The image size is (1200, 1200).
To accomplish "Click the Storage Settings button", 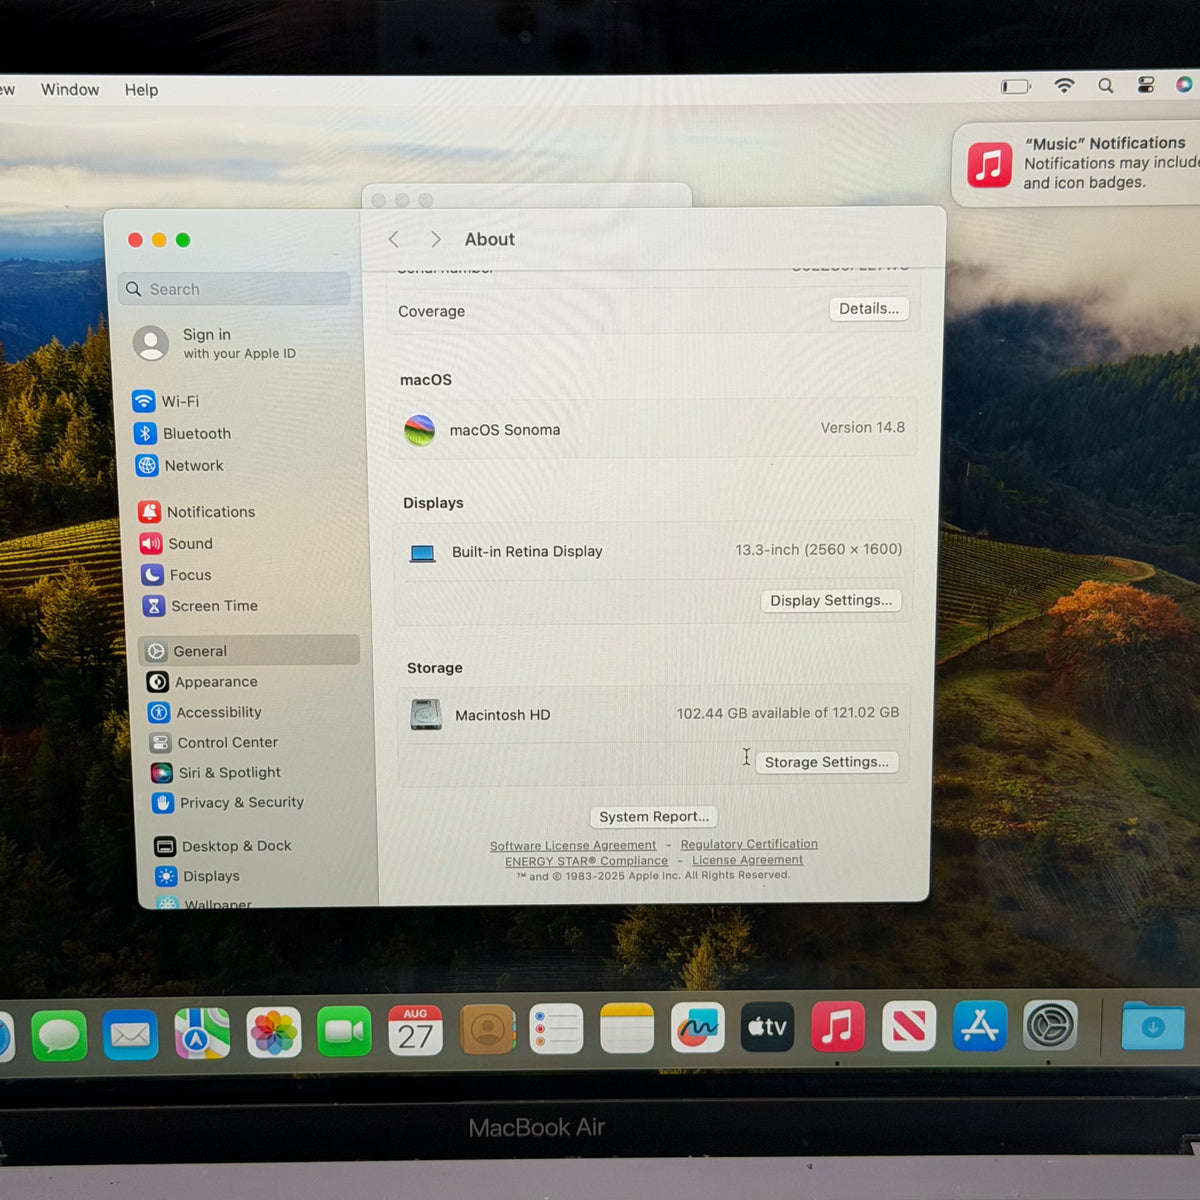I will pos(827,762).
